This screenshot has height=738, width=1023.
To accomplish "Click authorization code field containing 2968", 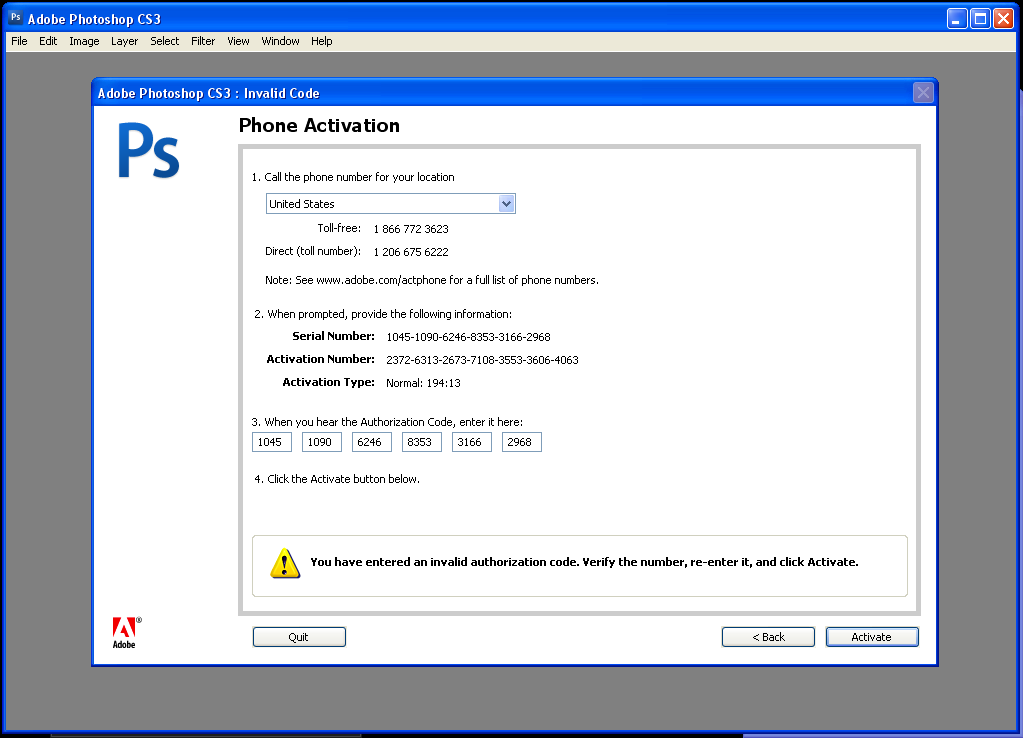I will click(x=521, y=442).
